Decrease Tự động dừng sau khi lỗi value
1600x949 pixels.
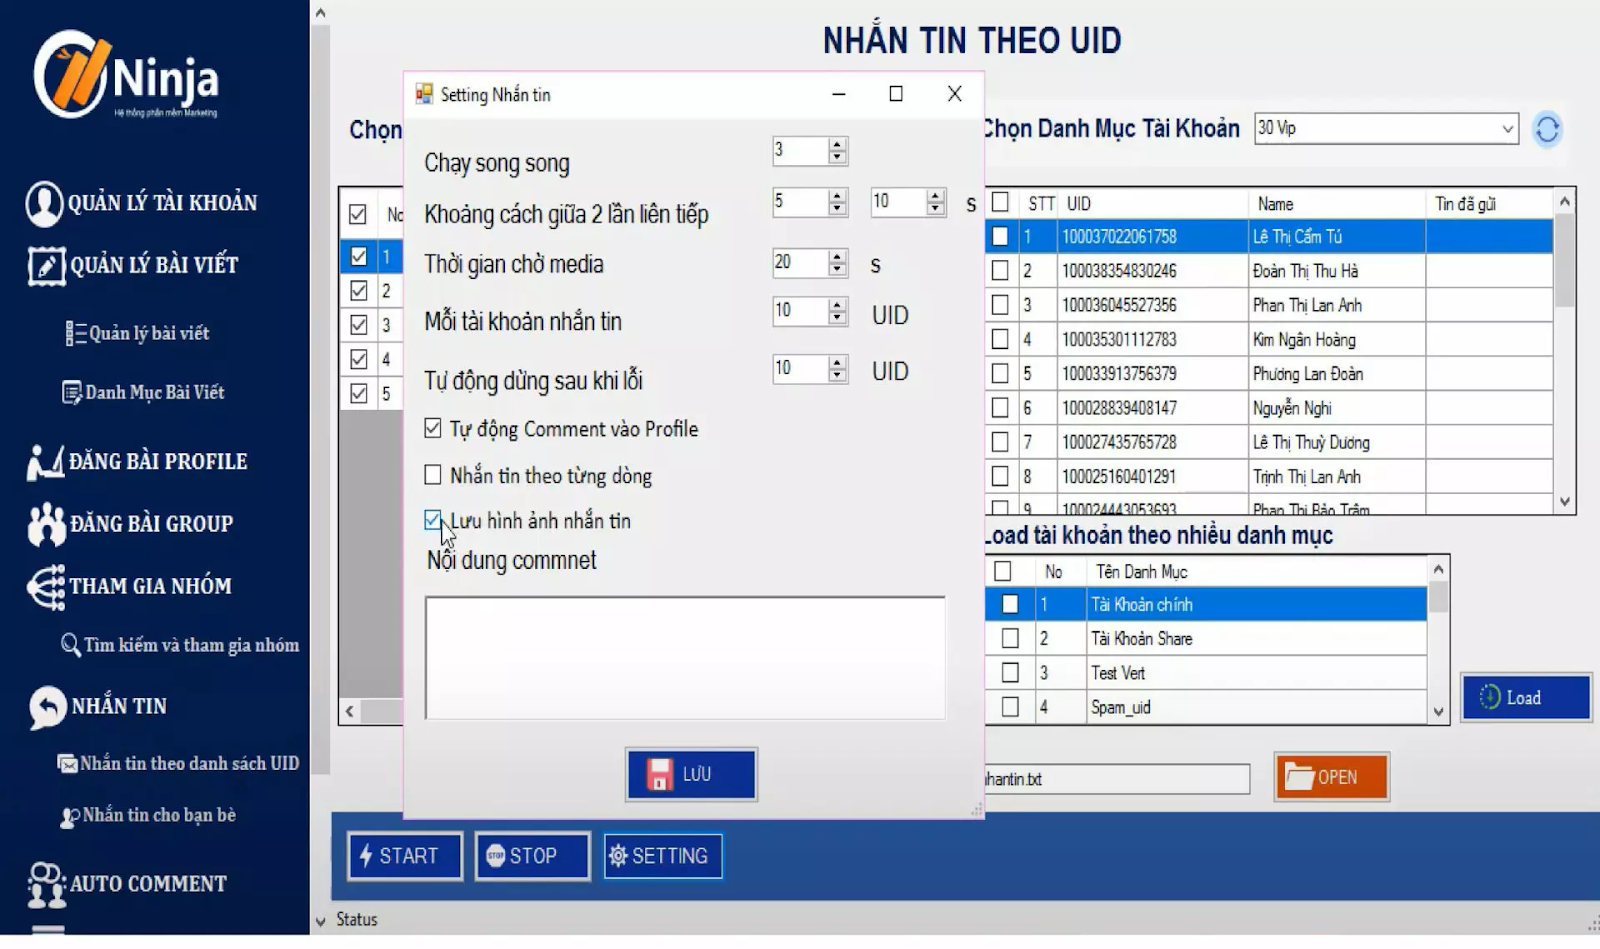[x=838, y=376]
